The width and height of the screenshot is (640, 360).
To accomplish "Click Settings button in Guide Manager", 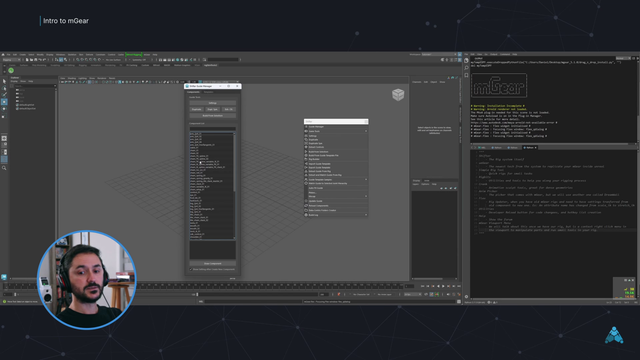I will tap(213, 103).
